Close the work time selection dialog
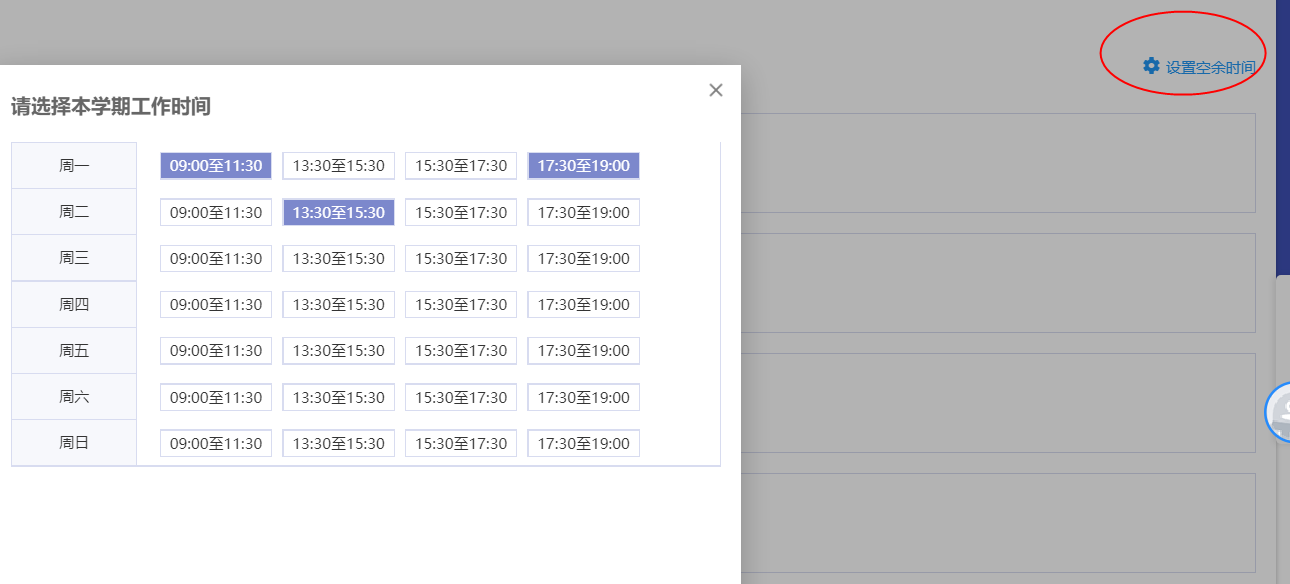The height and width of the screenshot is (584, 1290). 715,90
